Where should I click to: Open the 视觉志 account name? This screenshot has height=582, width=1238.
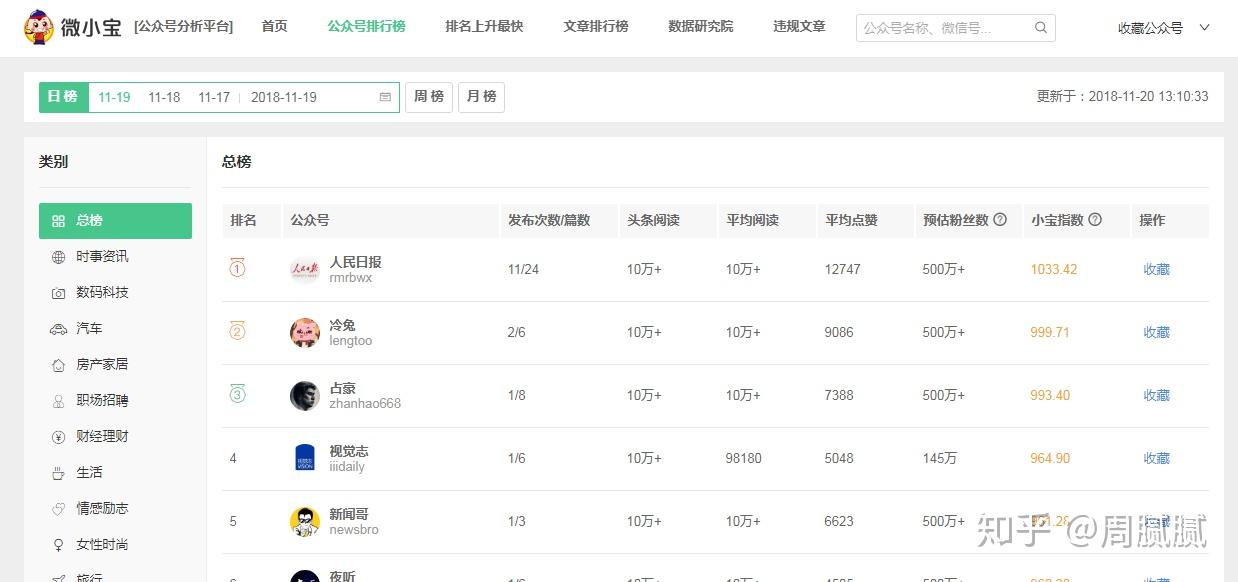[x=349, y=451]
